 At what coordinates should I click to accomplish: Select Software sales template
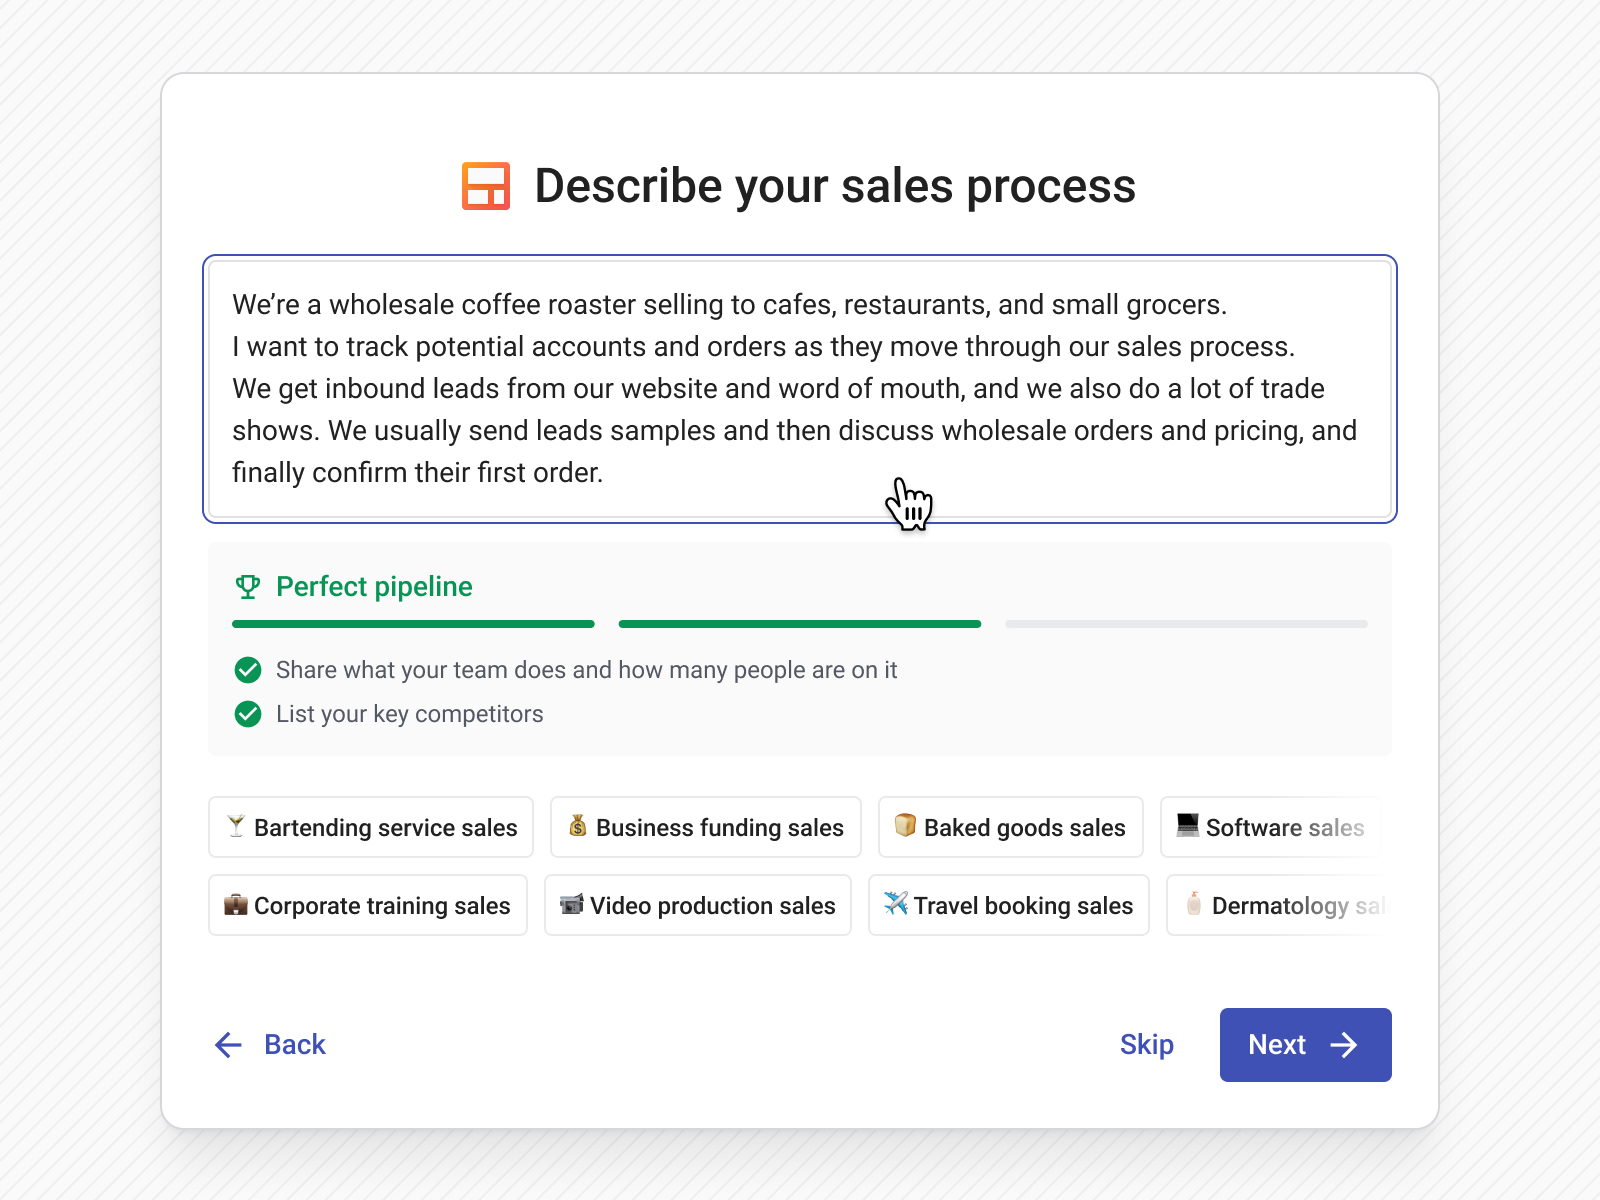(x=1271, y=827)
